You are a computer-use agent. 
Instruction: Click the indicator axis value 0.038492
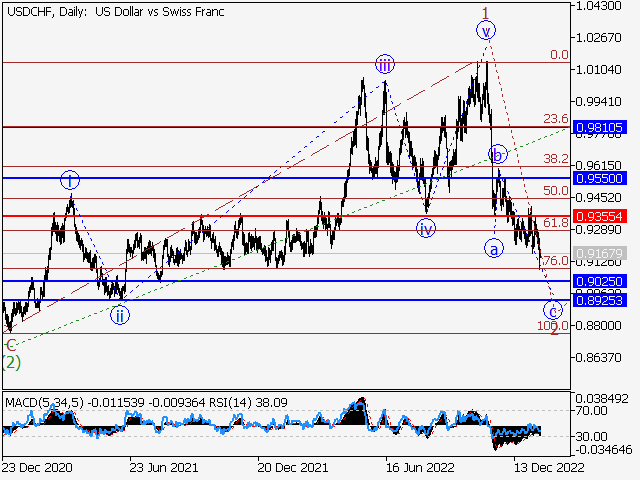tap(602, 398)
